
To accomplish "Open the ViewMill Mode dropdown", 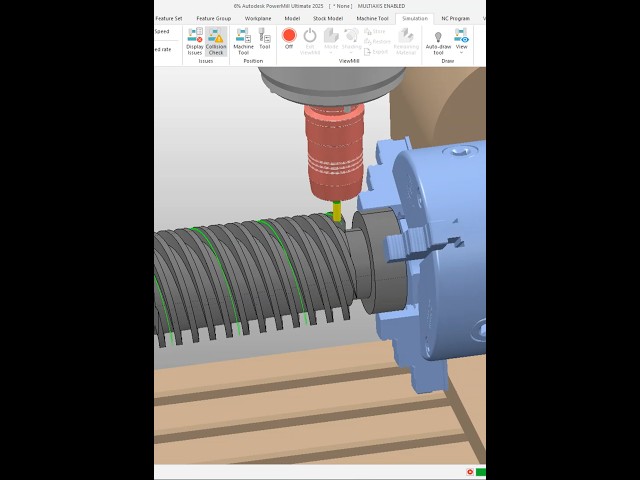I will click(x=331, y=41).
